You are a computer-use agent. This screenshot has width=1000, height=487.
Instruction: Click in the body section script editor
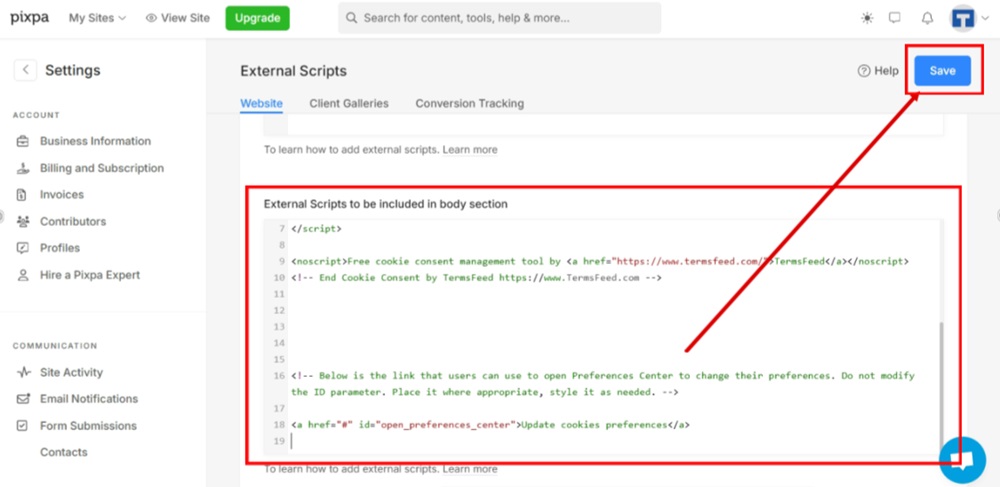click(x=603, y=335)
